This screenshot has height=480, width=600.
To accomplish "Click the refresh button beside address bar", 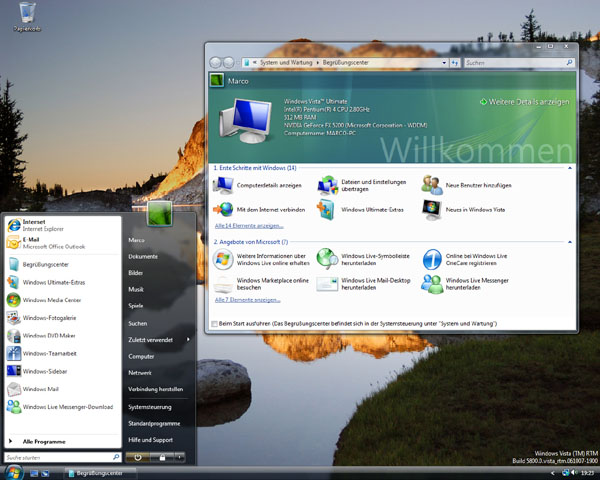I will coord(455,63).
